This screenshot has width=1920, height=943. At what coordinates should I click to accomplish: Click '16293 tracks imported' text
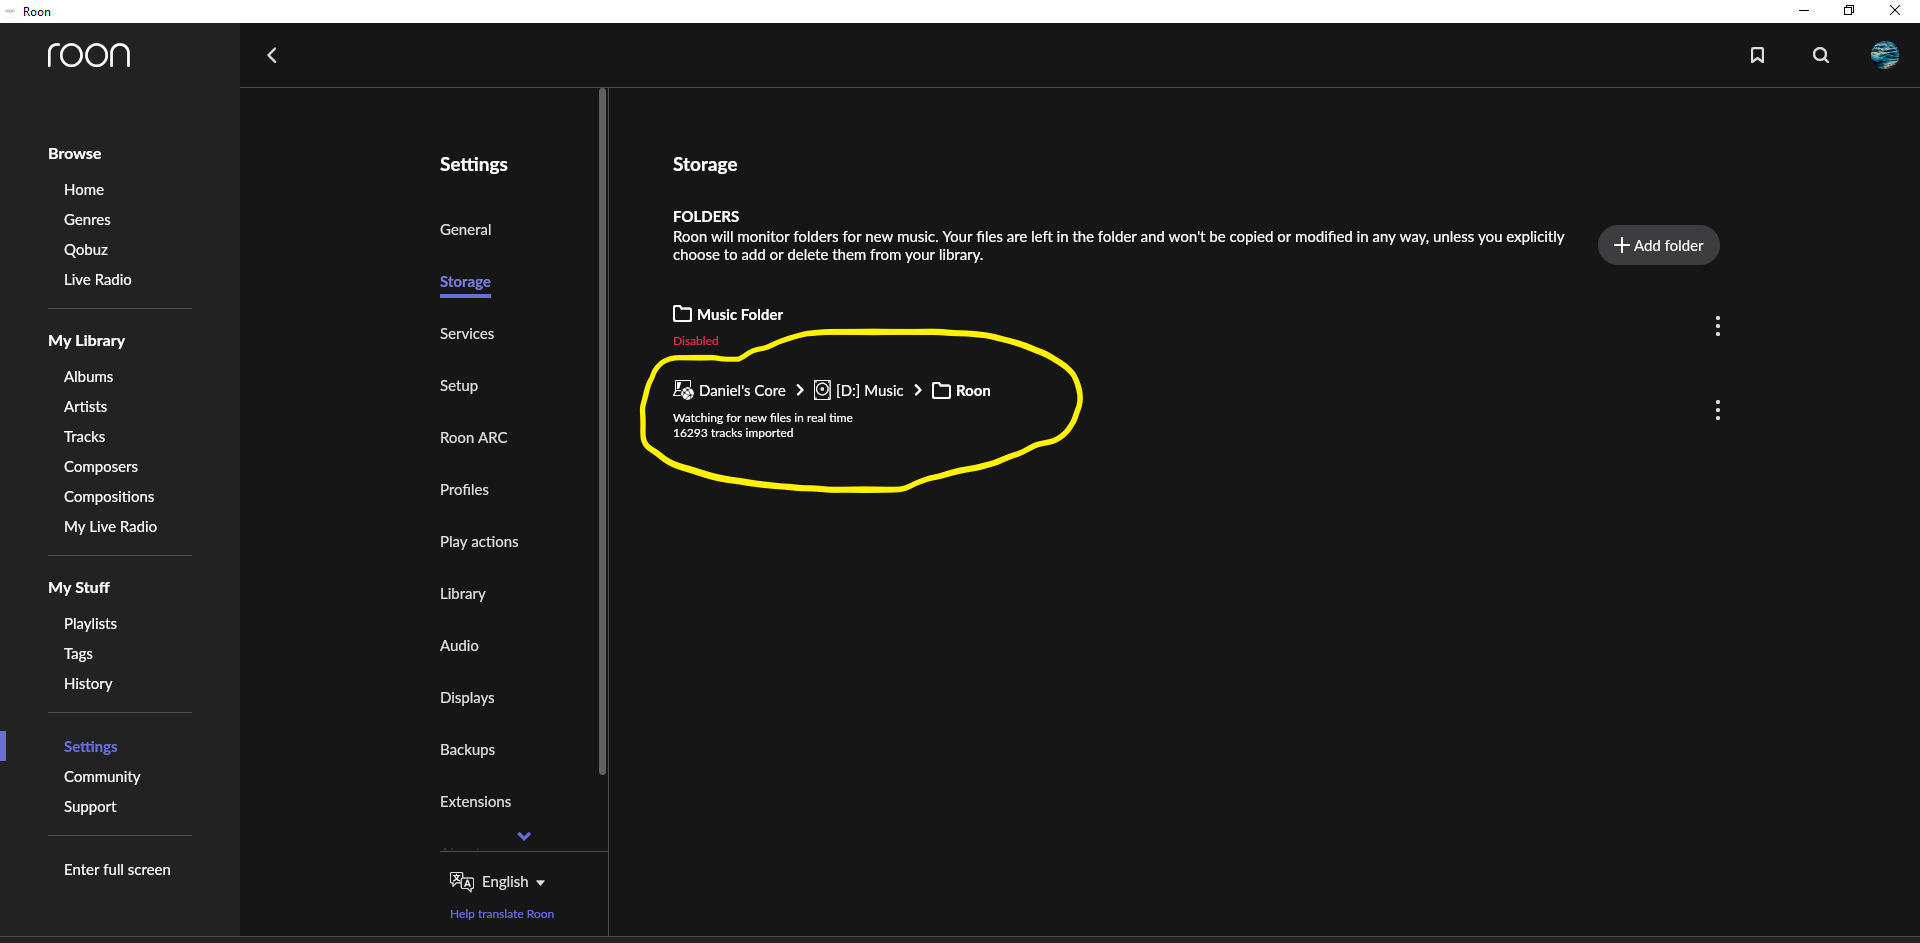(x=733, y=433)
